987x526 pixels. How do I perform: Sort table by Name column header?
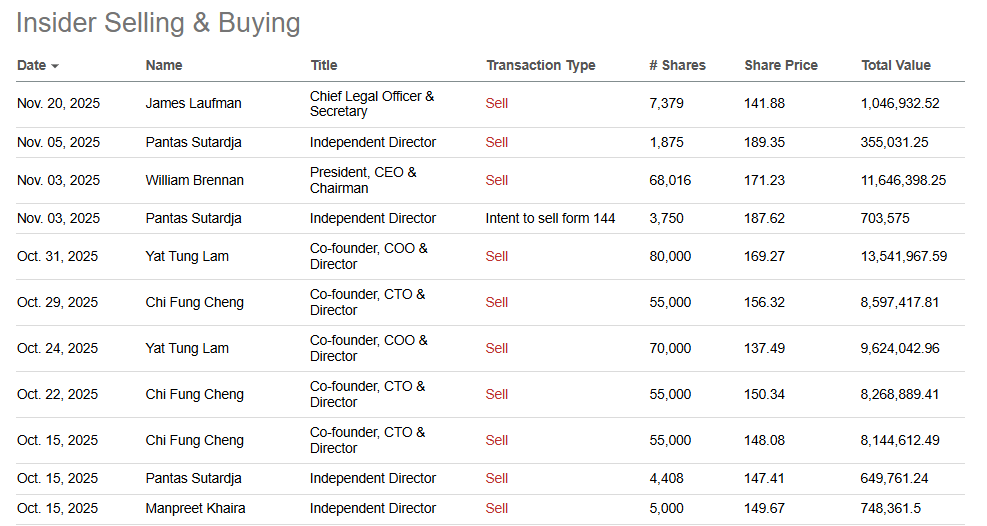click(164, 65)
